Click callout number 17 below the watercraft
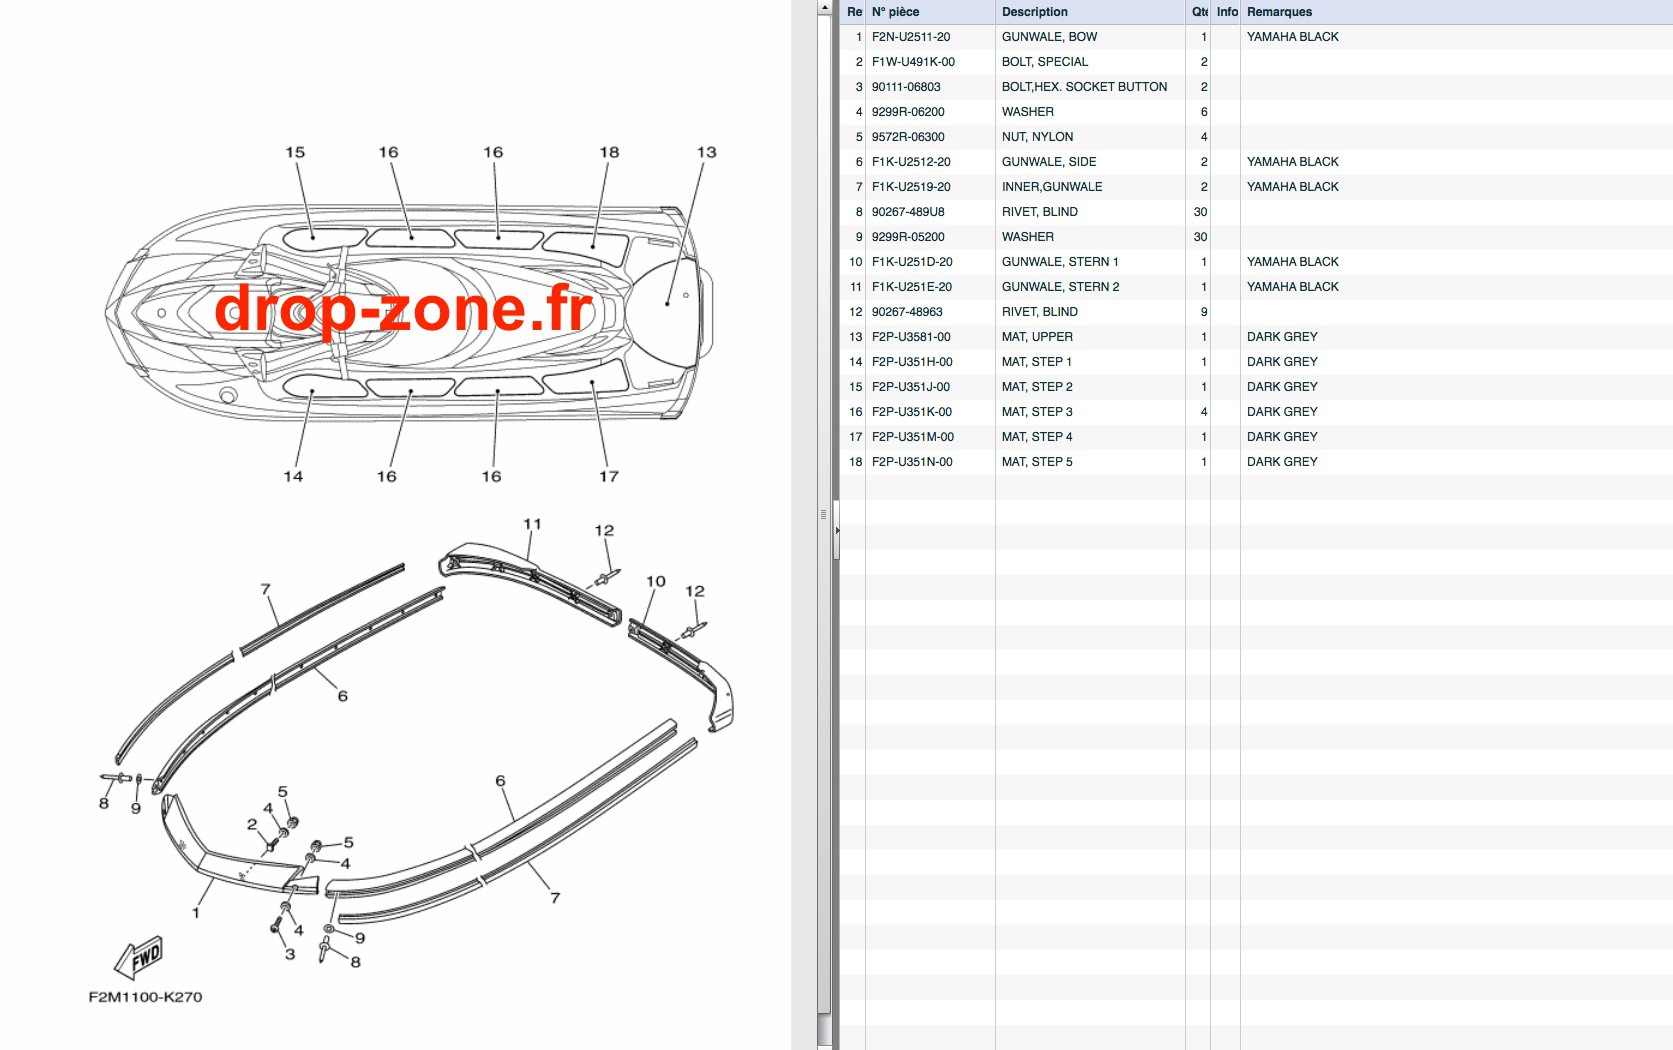Viewport: 1673px width, 1050px height. click(608, 476)
